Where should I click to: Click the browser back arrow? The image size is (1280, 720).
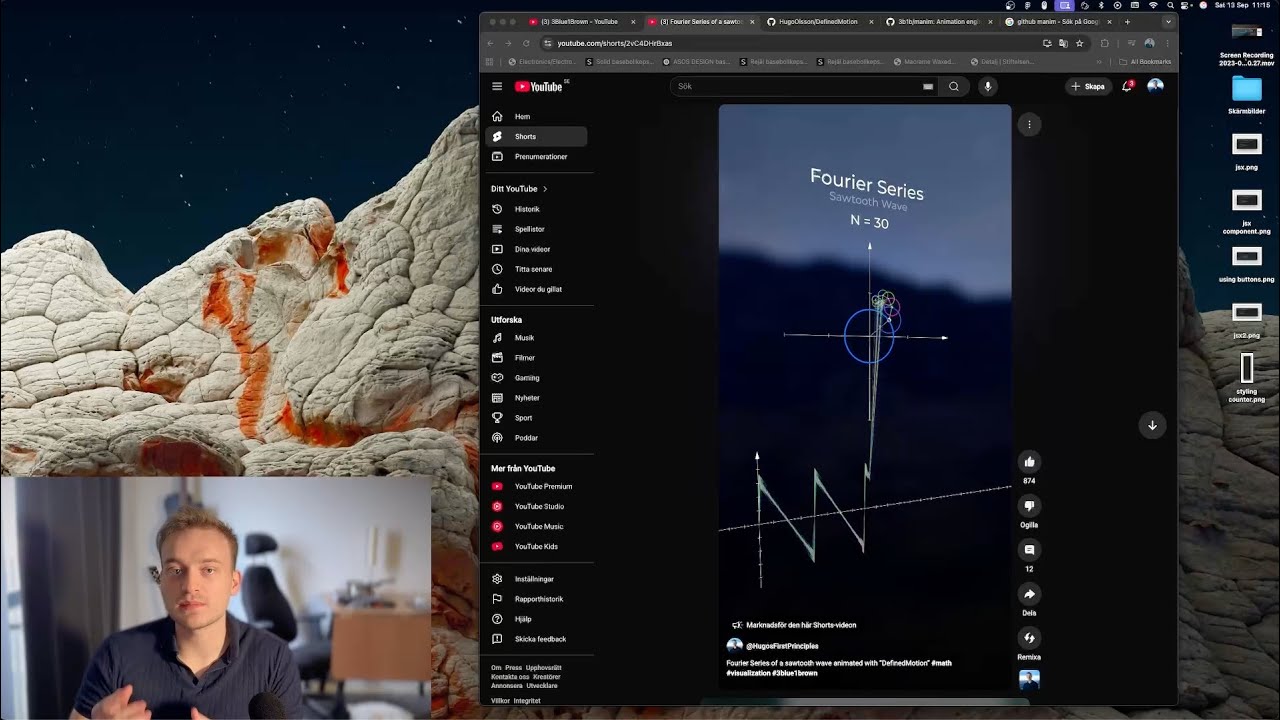490,43
